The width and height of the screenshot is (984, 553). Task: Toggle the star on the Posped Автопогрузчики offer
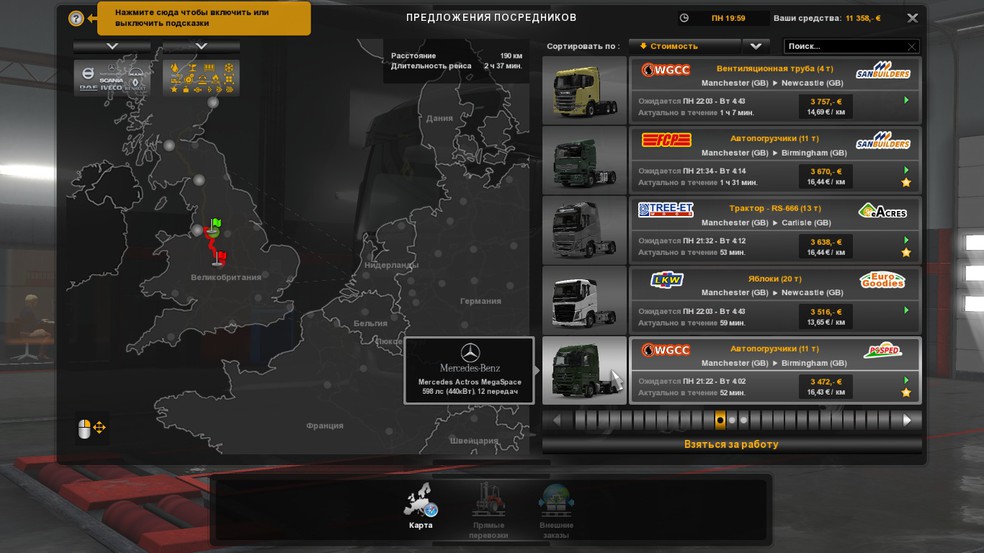point(906,393)
